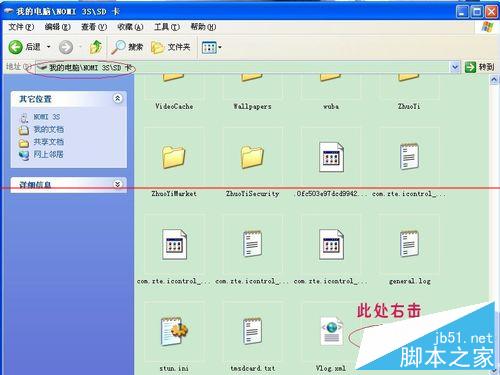Click the address bar path field

(x=243, y=67)
